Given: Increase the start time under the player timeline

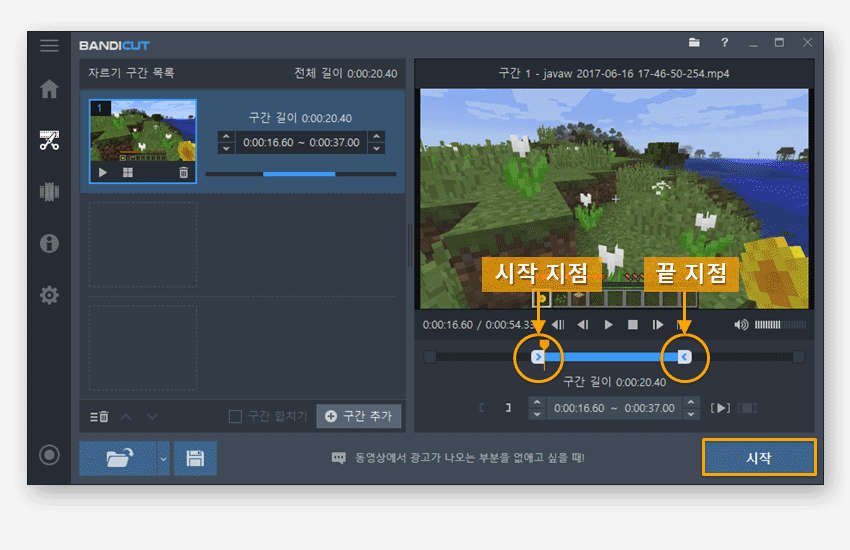Looking at the screenshot, I should click(537, 402).
